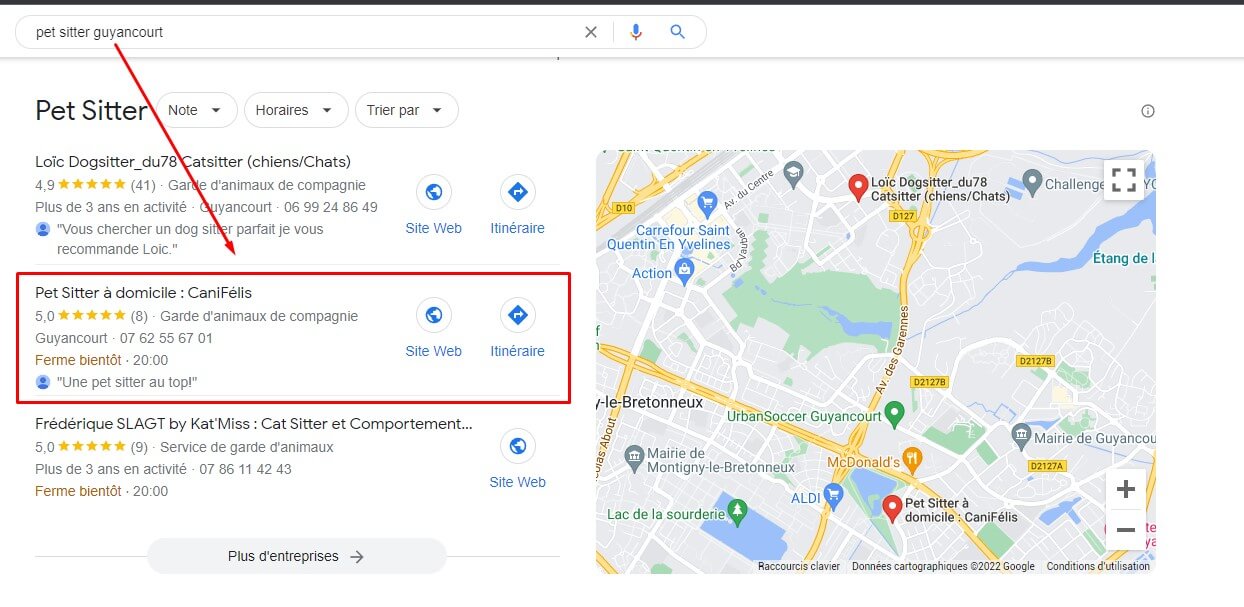Open Itinéraire directions icon for CaniFélis

pos(518,315)
